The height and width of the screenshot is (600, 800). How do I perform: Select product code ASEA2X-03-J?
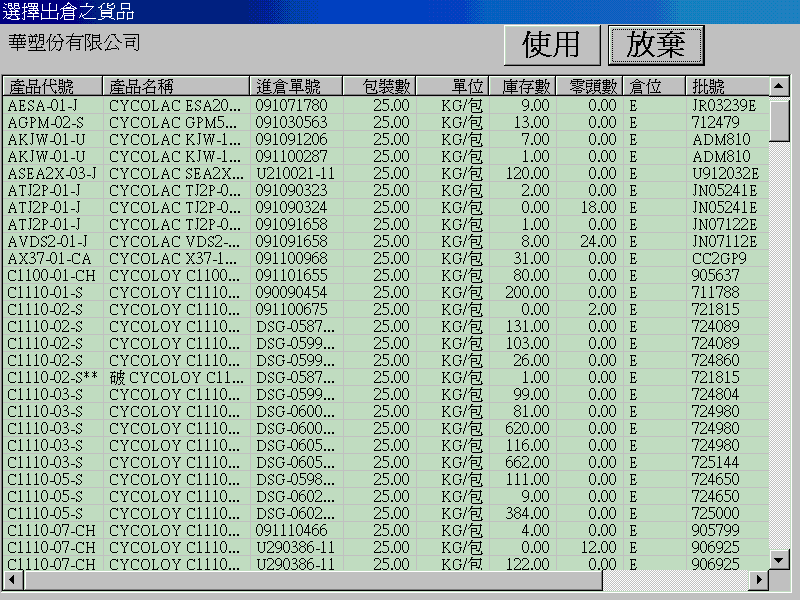(52, 173)
